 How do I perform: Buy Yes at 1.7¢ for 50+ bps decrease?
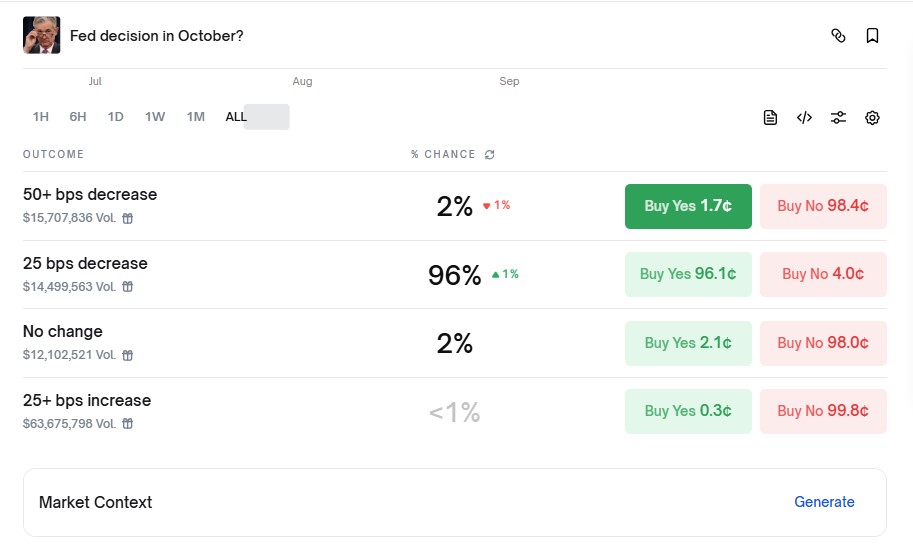(x=688, y=206)
